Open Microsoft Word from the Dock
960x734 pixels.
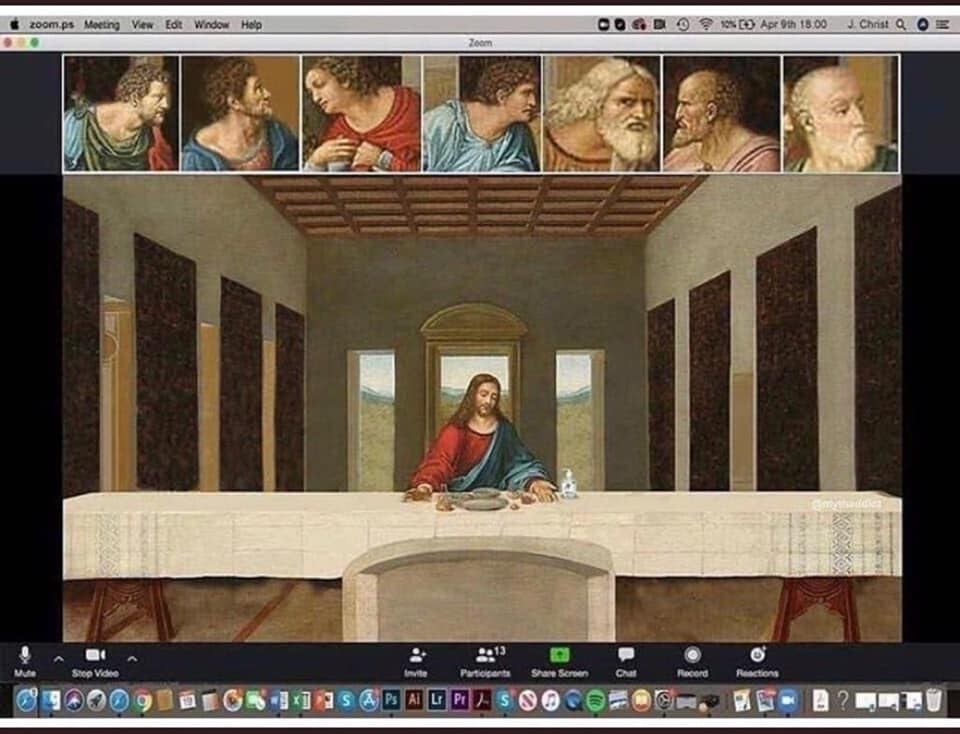tap(279, 700)
